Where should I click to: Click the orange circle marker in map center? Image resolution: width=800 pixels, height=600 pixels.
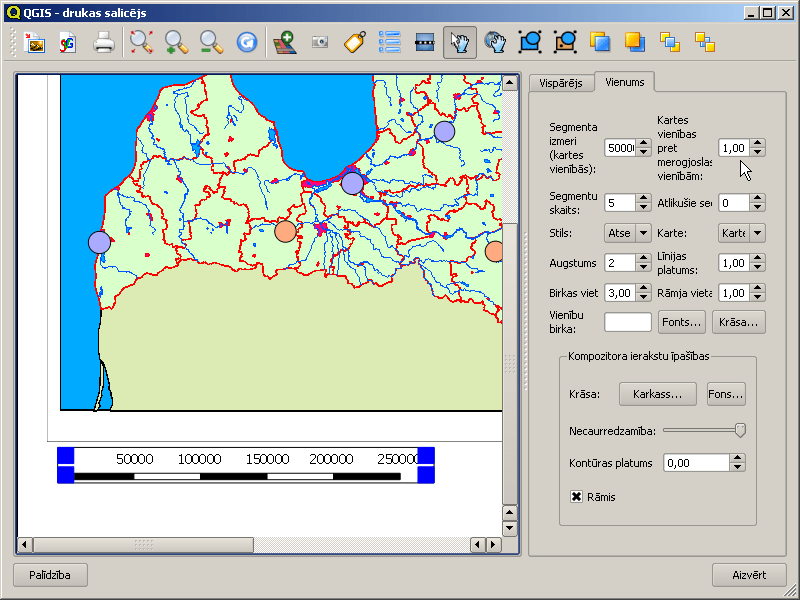click(285, 232)
